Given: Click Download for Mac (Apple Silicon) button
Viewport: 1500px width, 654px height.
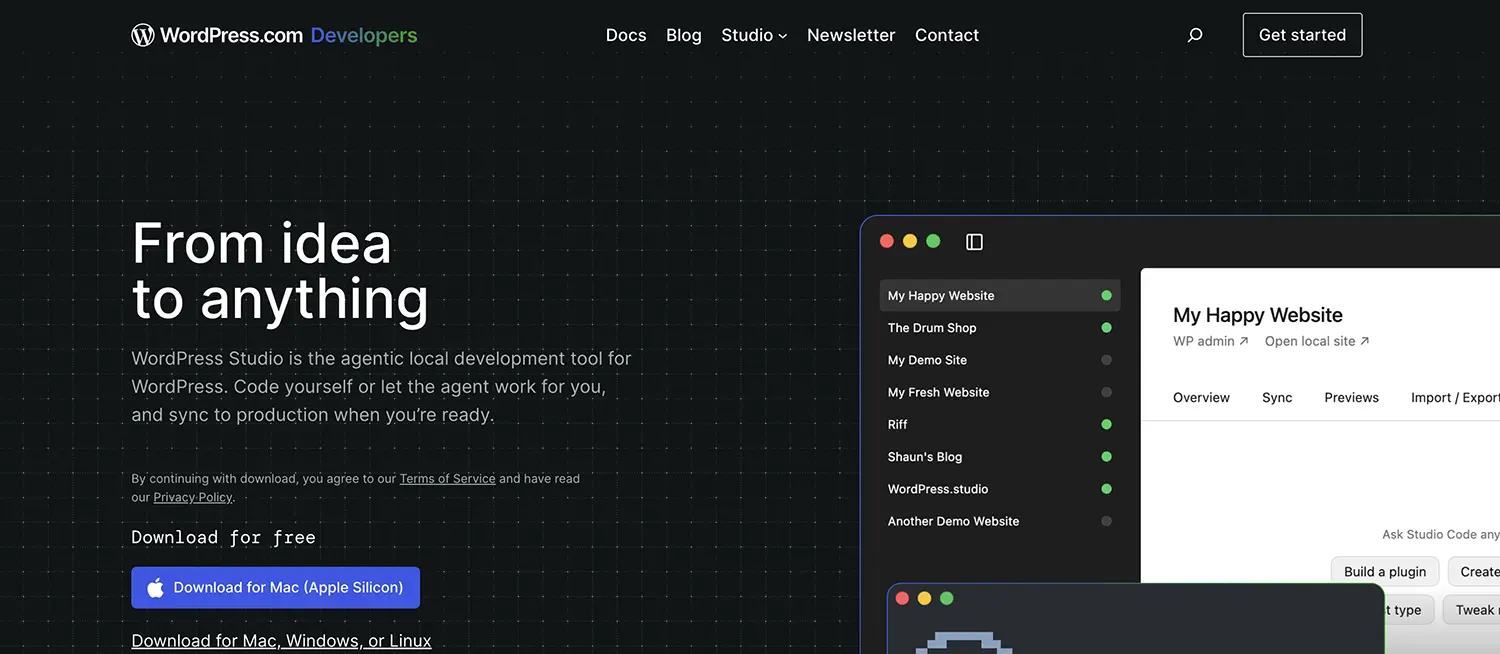Looking at the screenshot, I should [x=275, y=588].
